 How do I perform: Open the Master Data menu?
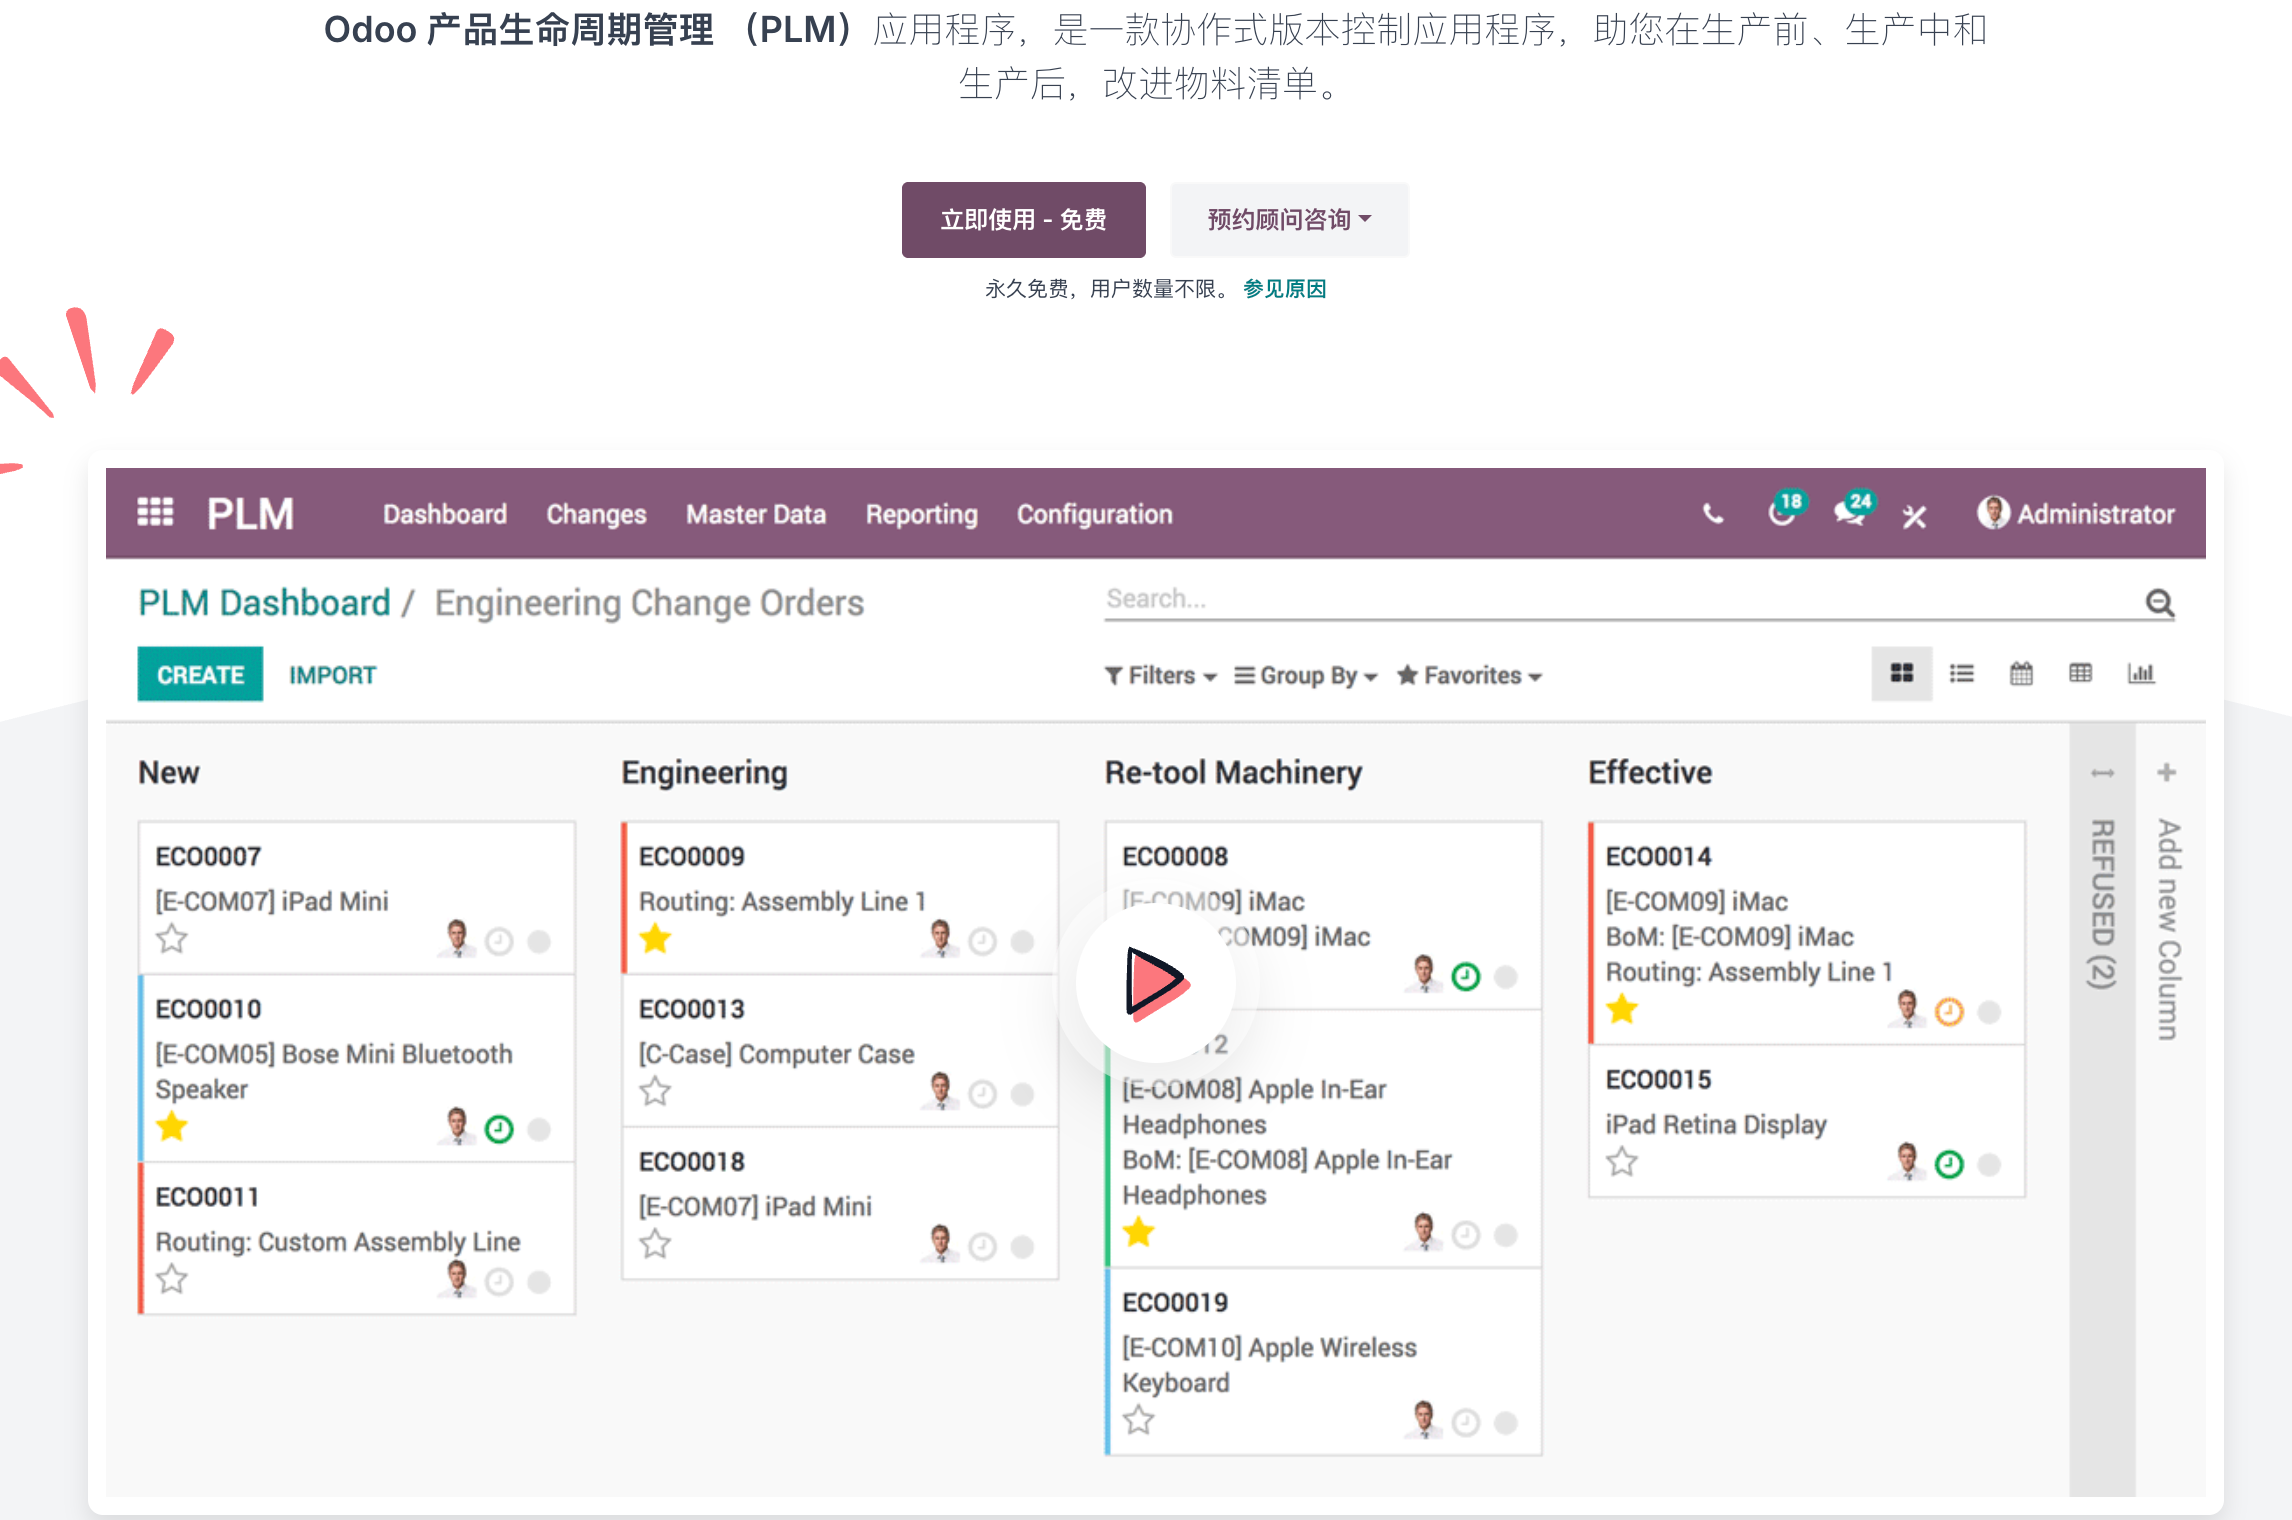(756, 514)
